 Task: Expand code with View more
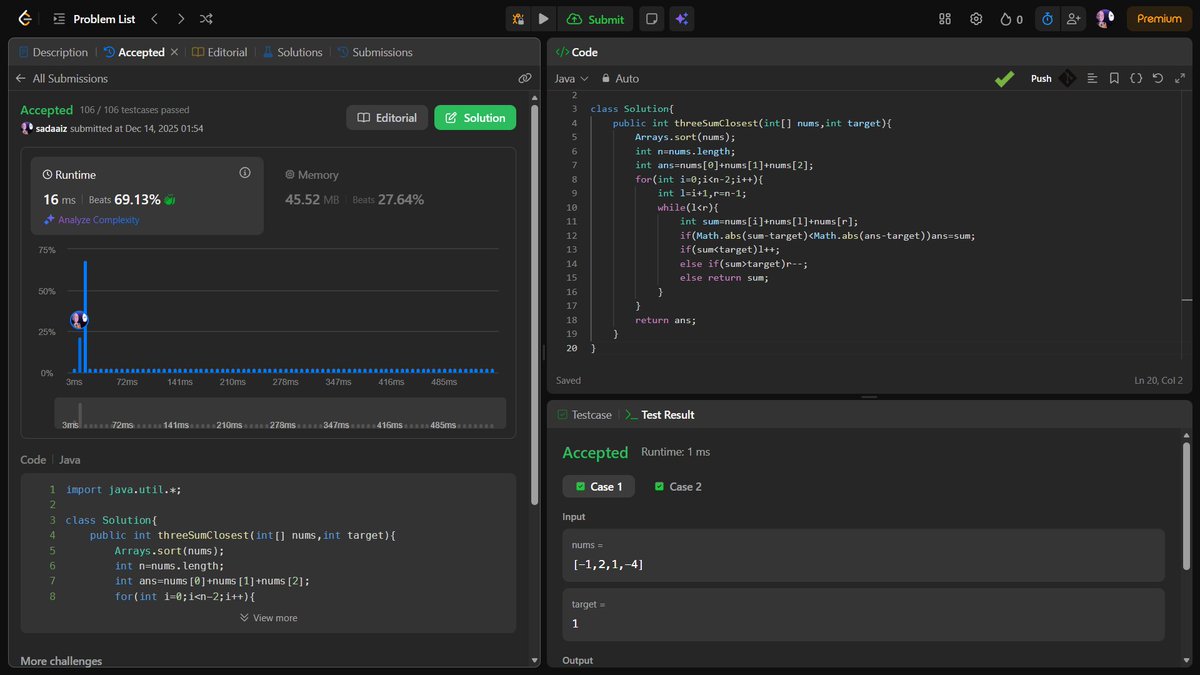[268, 618]
